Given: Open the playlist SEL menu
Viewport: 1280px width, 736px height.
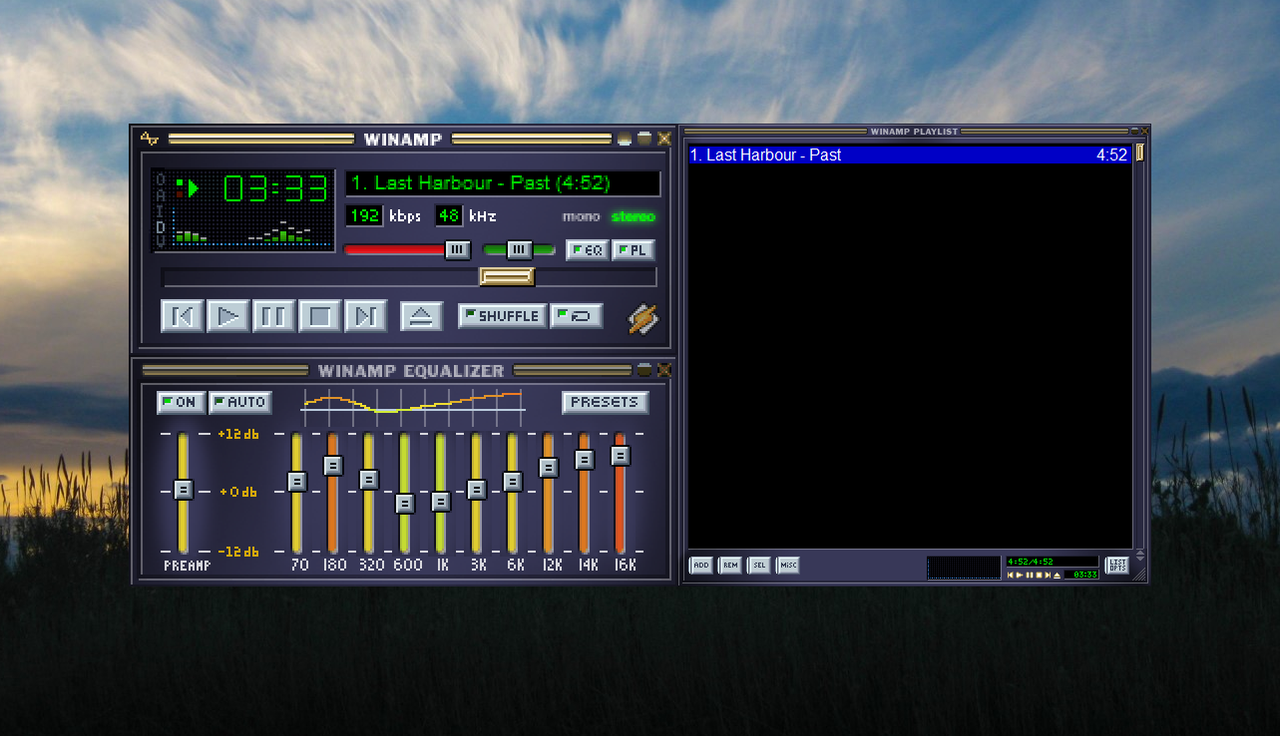Looking at the screenshot, I should tap(759, 565).
